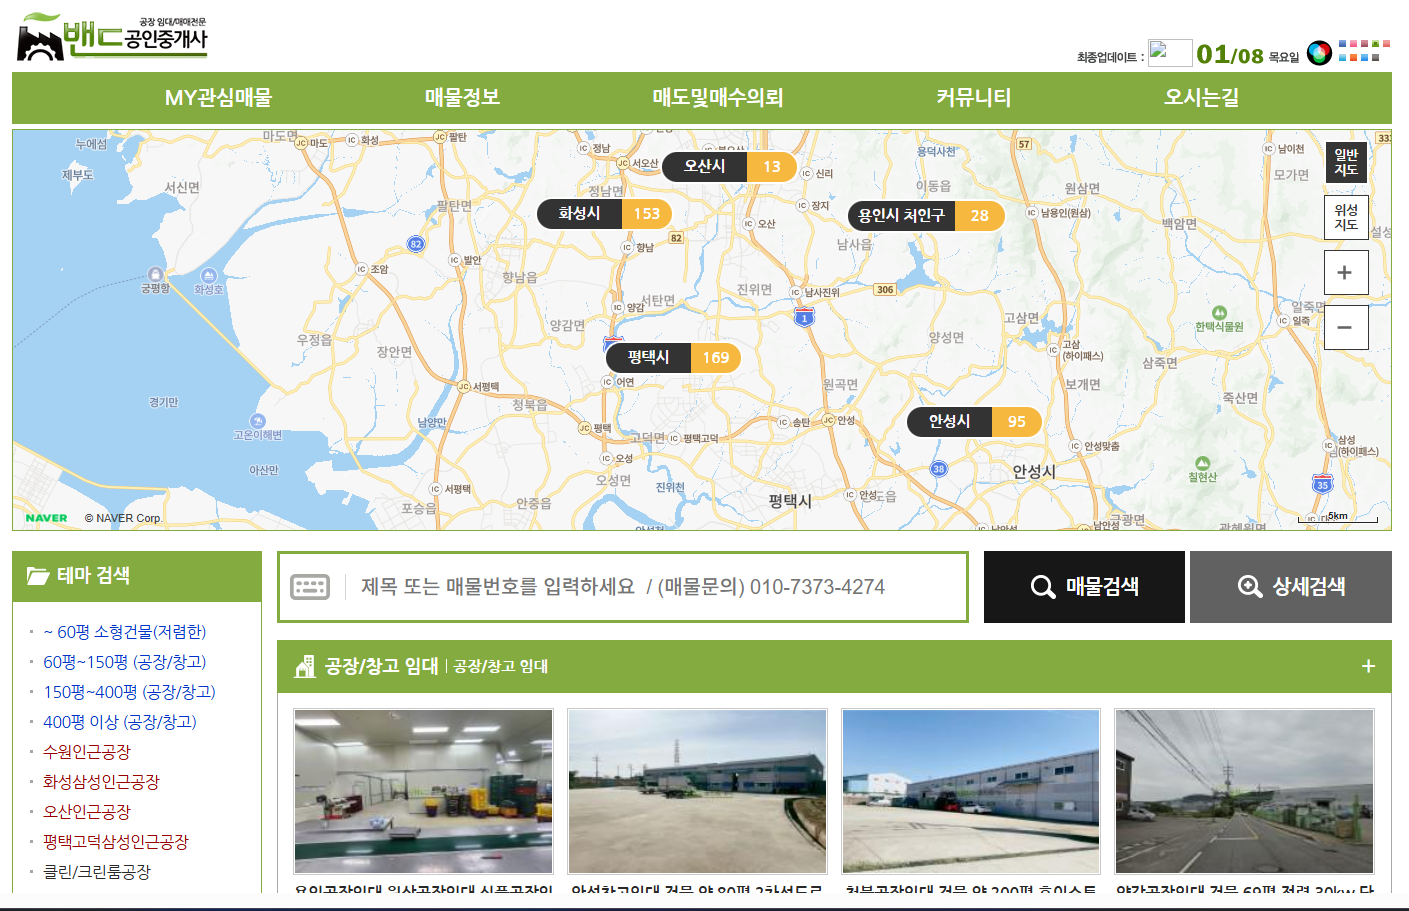The height and width of the screenshot is (911, 1409).
Task: Click the 밴드공인중개사 logo
Action: (x=112, y=38)
